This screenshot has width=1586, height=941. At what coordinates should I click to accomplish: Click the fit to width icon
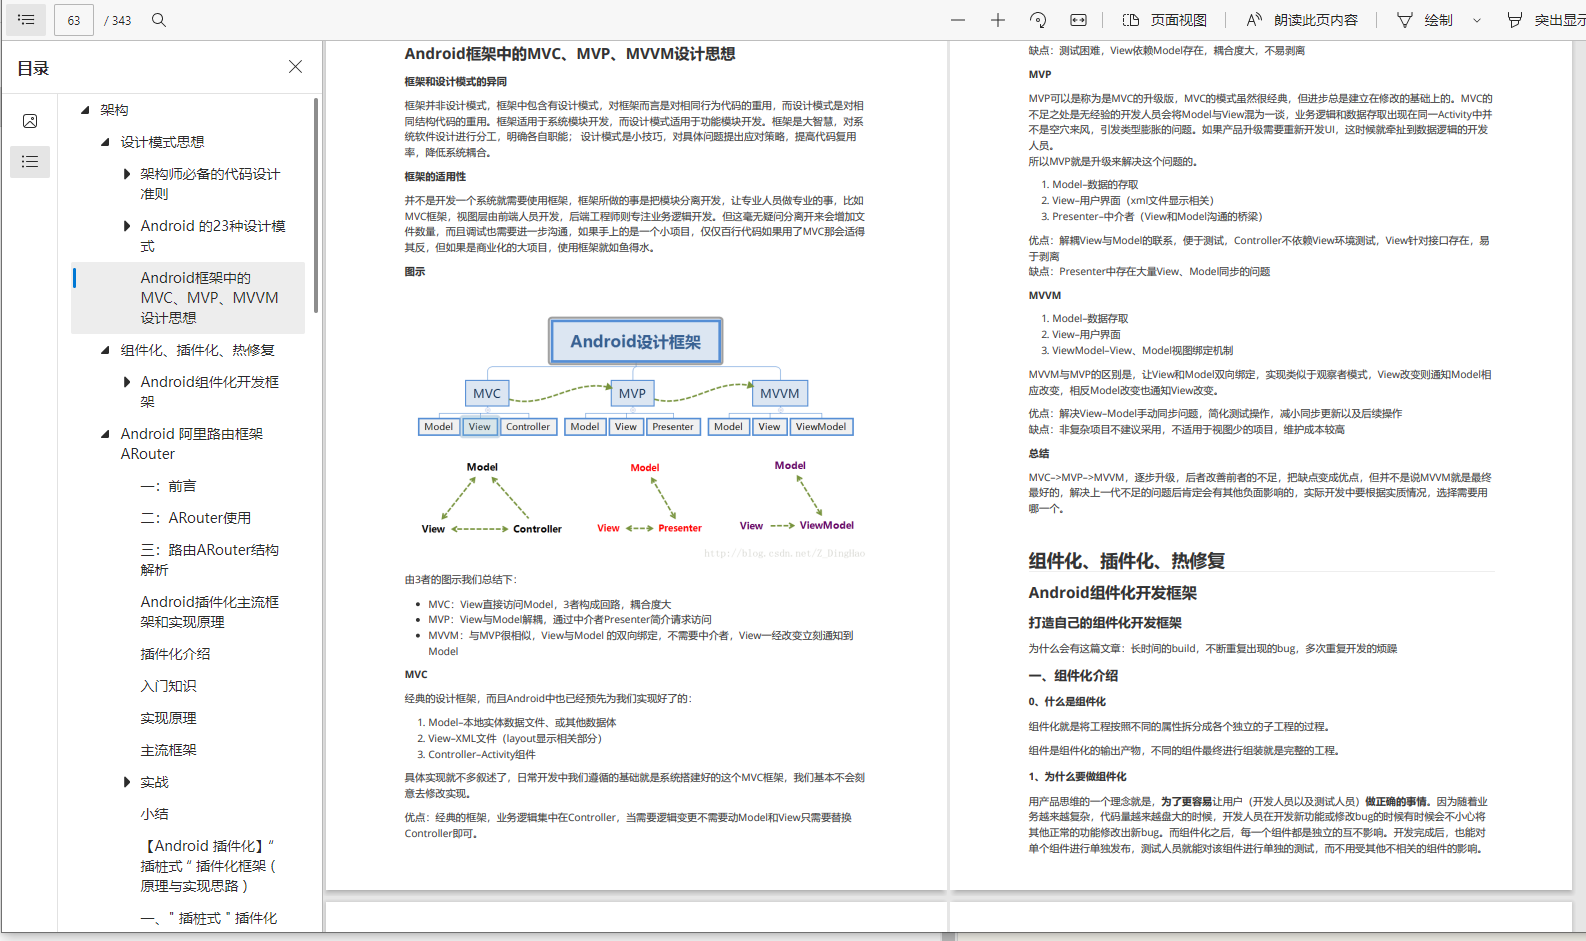click(x=1078, y=20)
